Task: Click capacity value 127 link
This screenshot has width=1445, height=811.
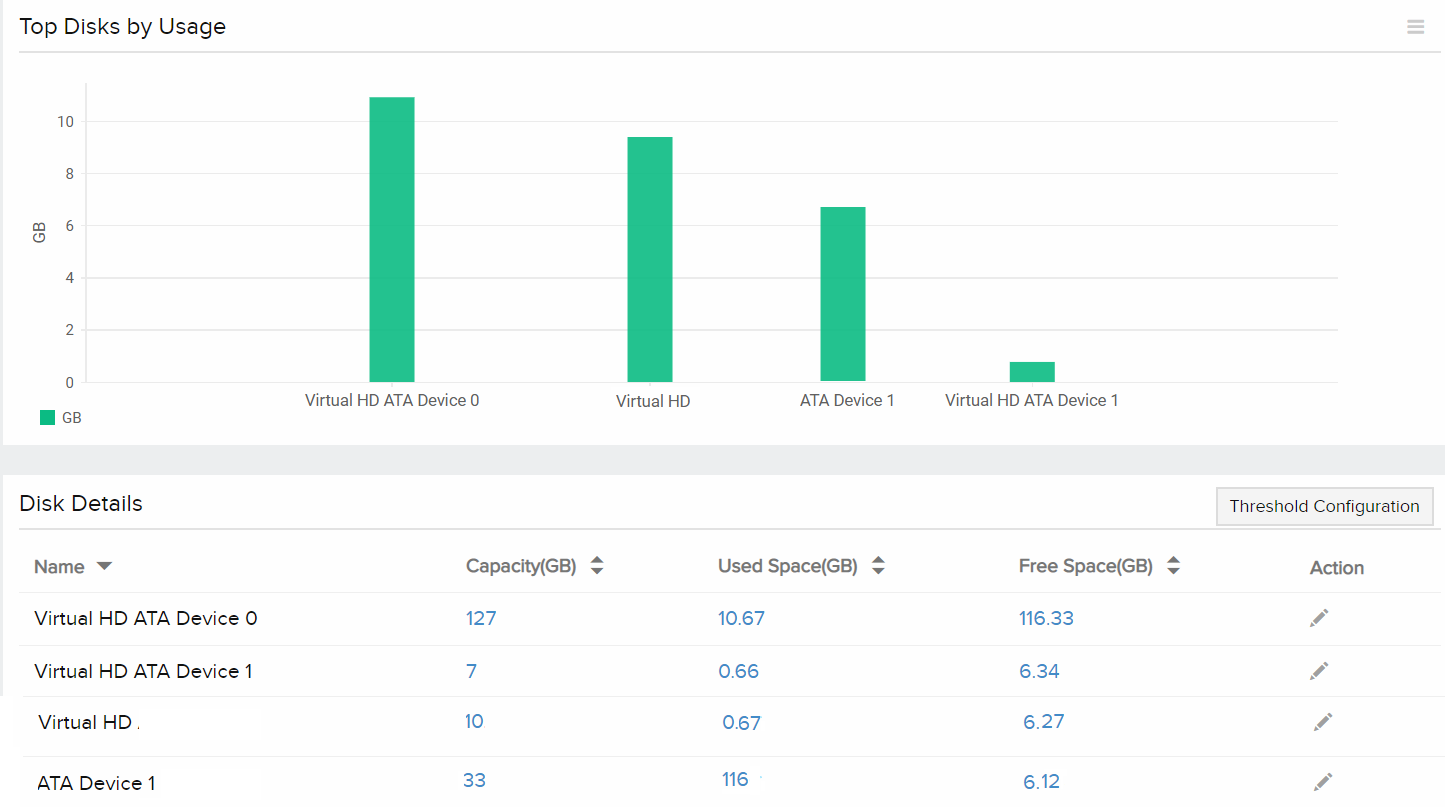Action: [x=481, y=618]
